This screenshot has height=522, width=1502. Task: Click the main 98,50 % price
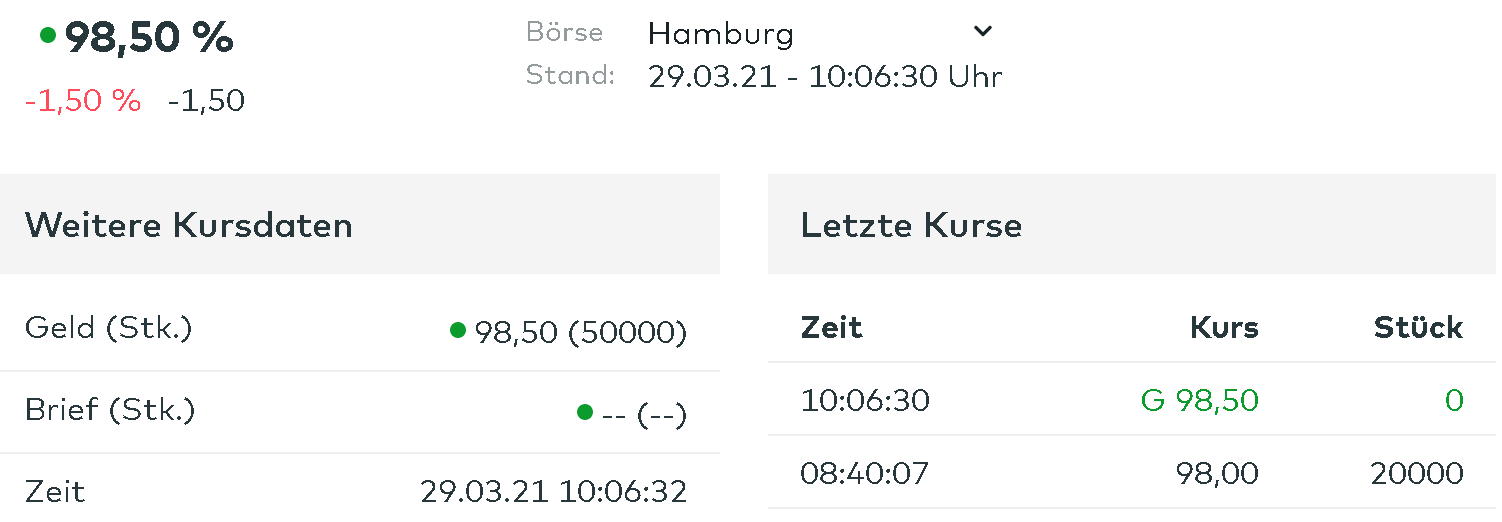pyautogui.click(x=149, y=38)
